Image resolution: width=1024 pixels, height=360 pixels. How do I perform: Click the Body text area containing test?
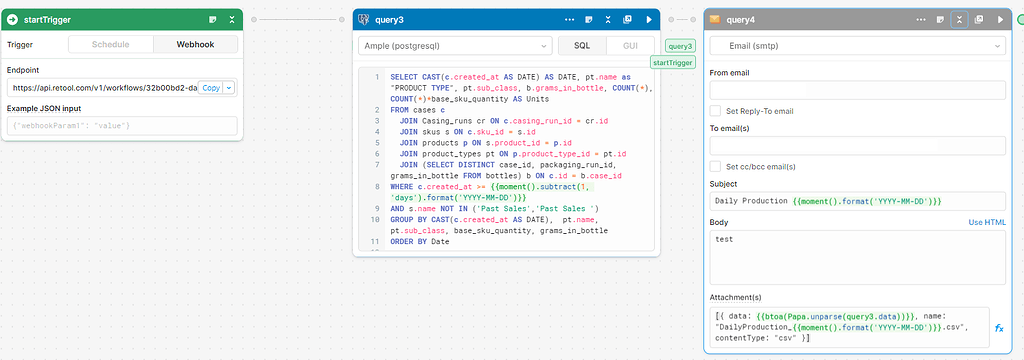point(857,257)
